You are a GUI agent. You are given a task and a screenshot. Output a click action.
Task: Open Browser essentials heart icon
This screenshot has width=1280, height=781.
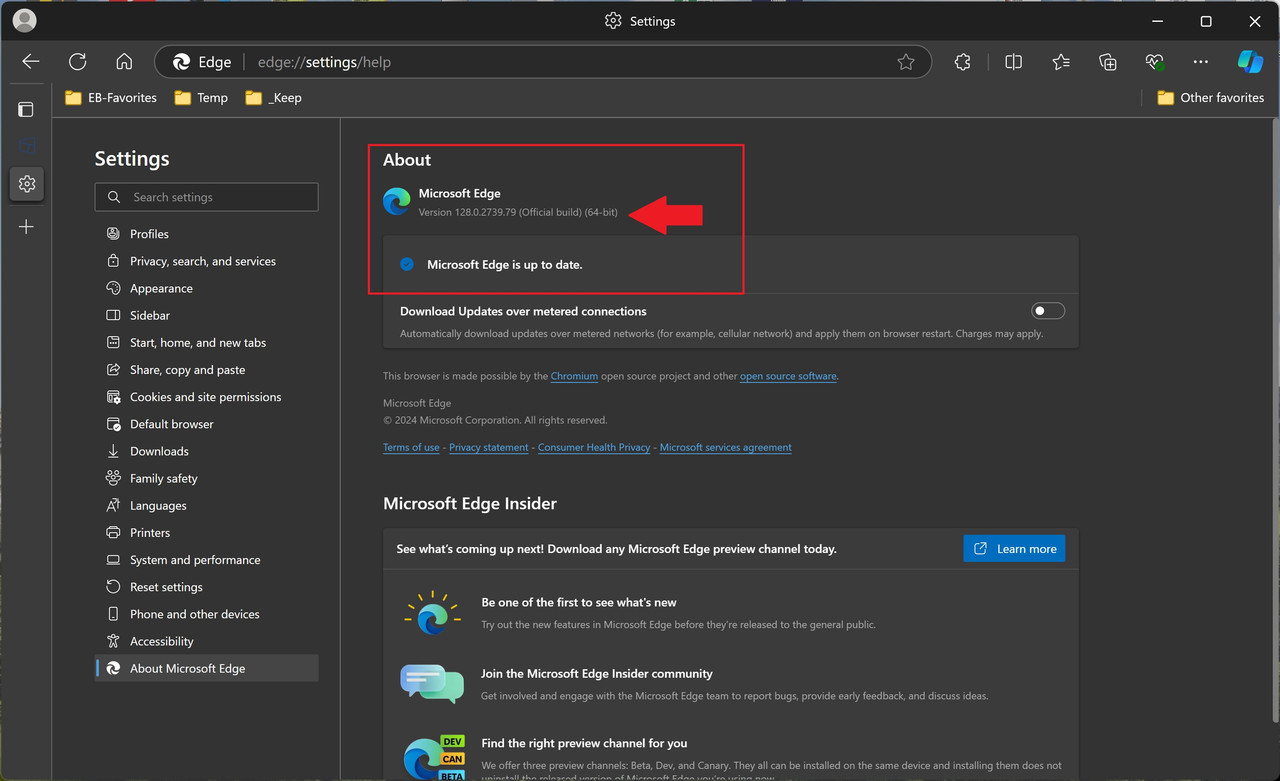tap(1155, 62)
